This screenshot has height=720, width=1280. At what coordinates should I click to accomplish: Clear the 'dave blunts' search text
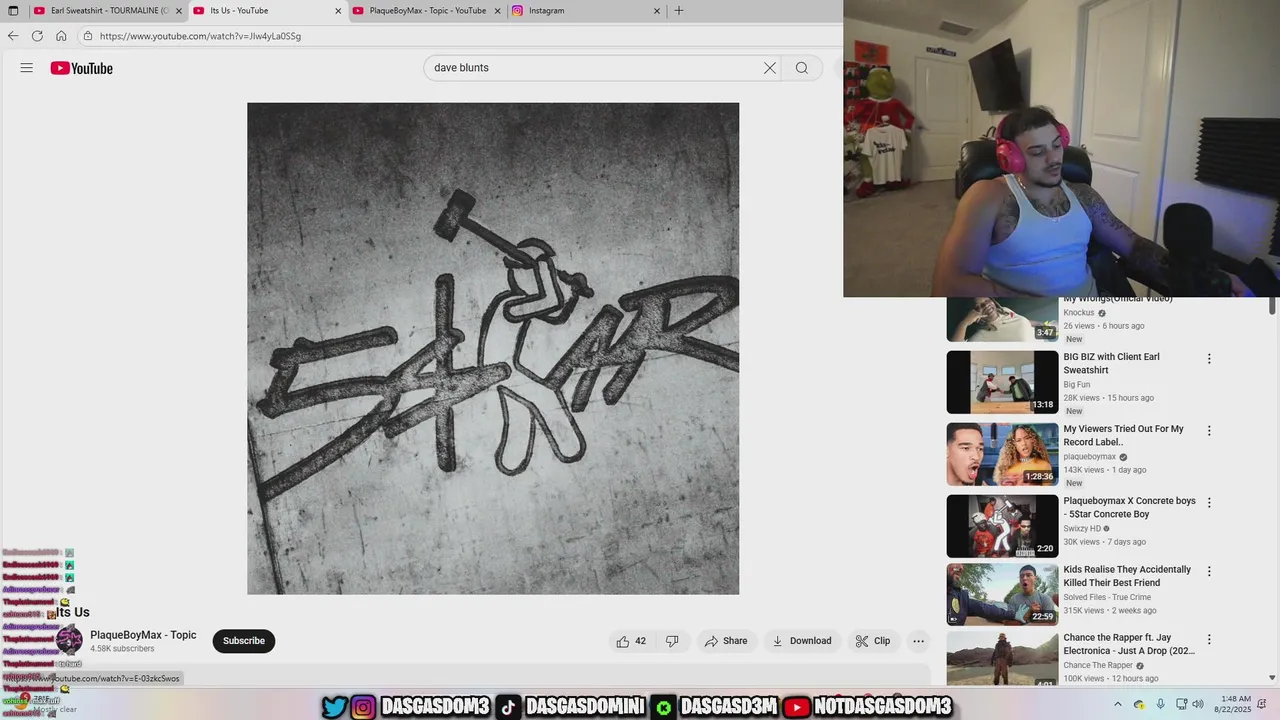pos(770,68)
